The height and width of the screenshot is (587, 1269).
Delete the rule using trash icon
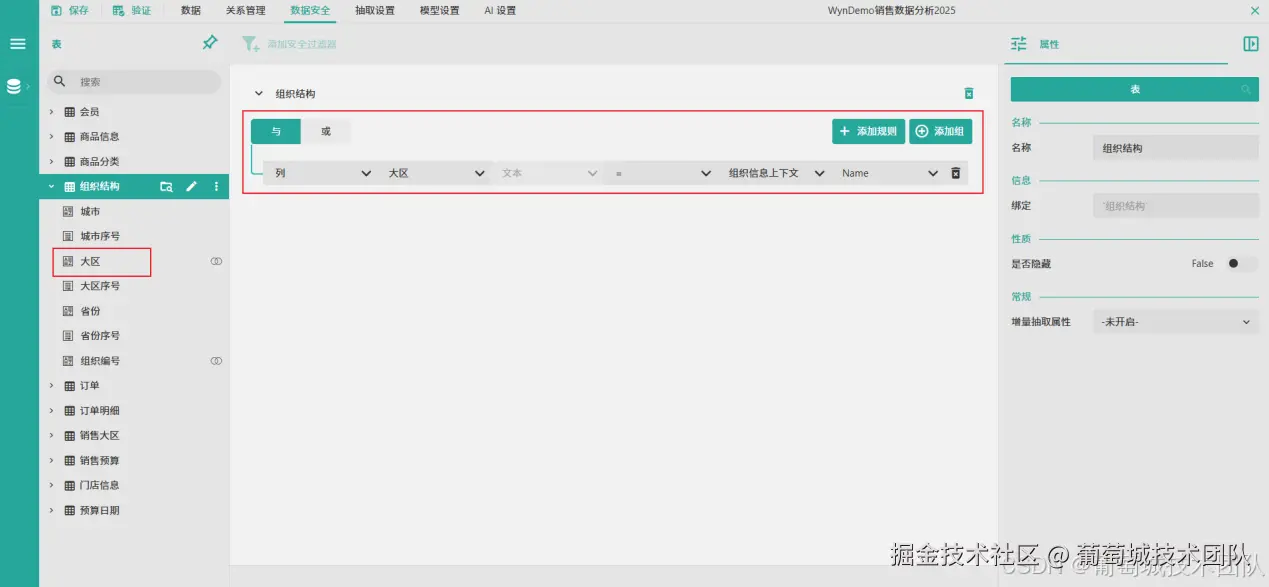[x=955, y=172]
